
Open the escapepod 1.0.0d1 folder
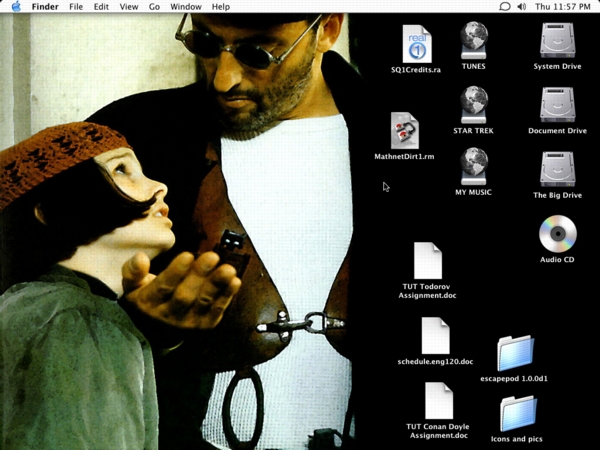click(515, 353)
